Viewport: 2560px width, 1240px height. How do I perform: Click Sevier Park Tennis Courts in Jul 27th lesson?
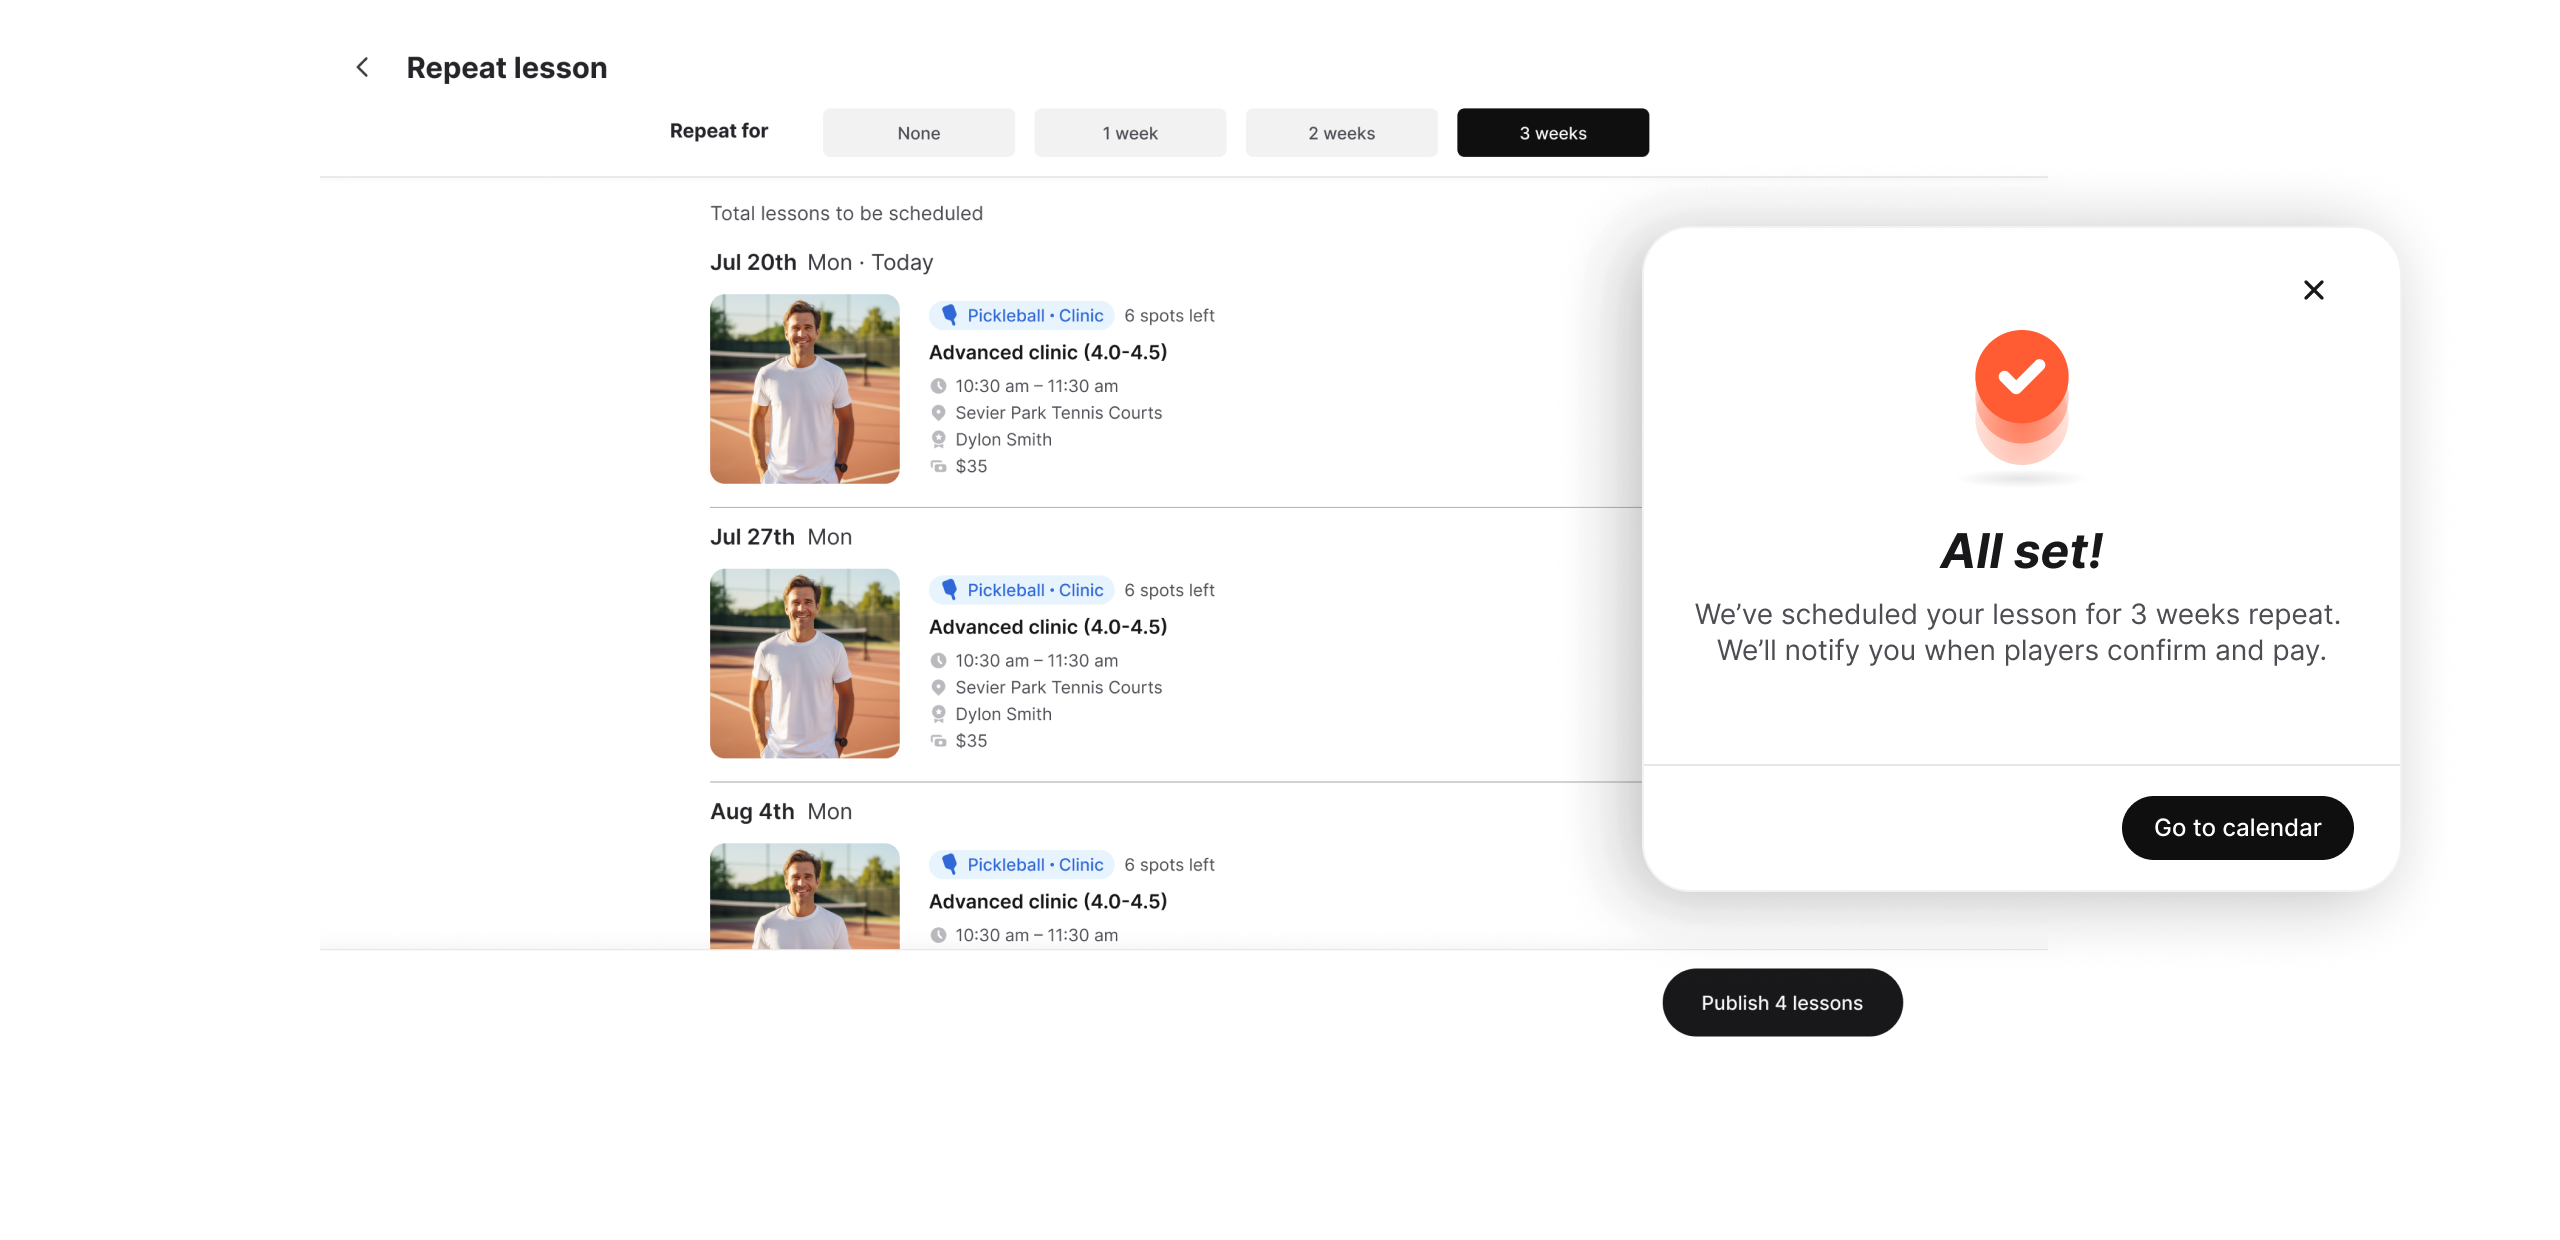(1058, 688)
